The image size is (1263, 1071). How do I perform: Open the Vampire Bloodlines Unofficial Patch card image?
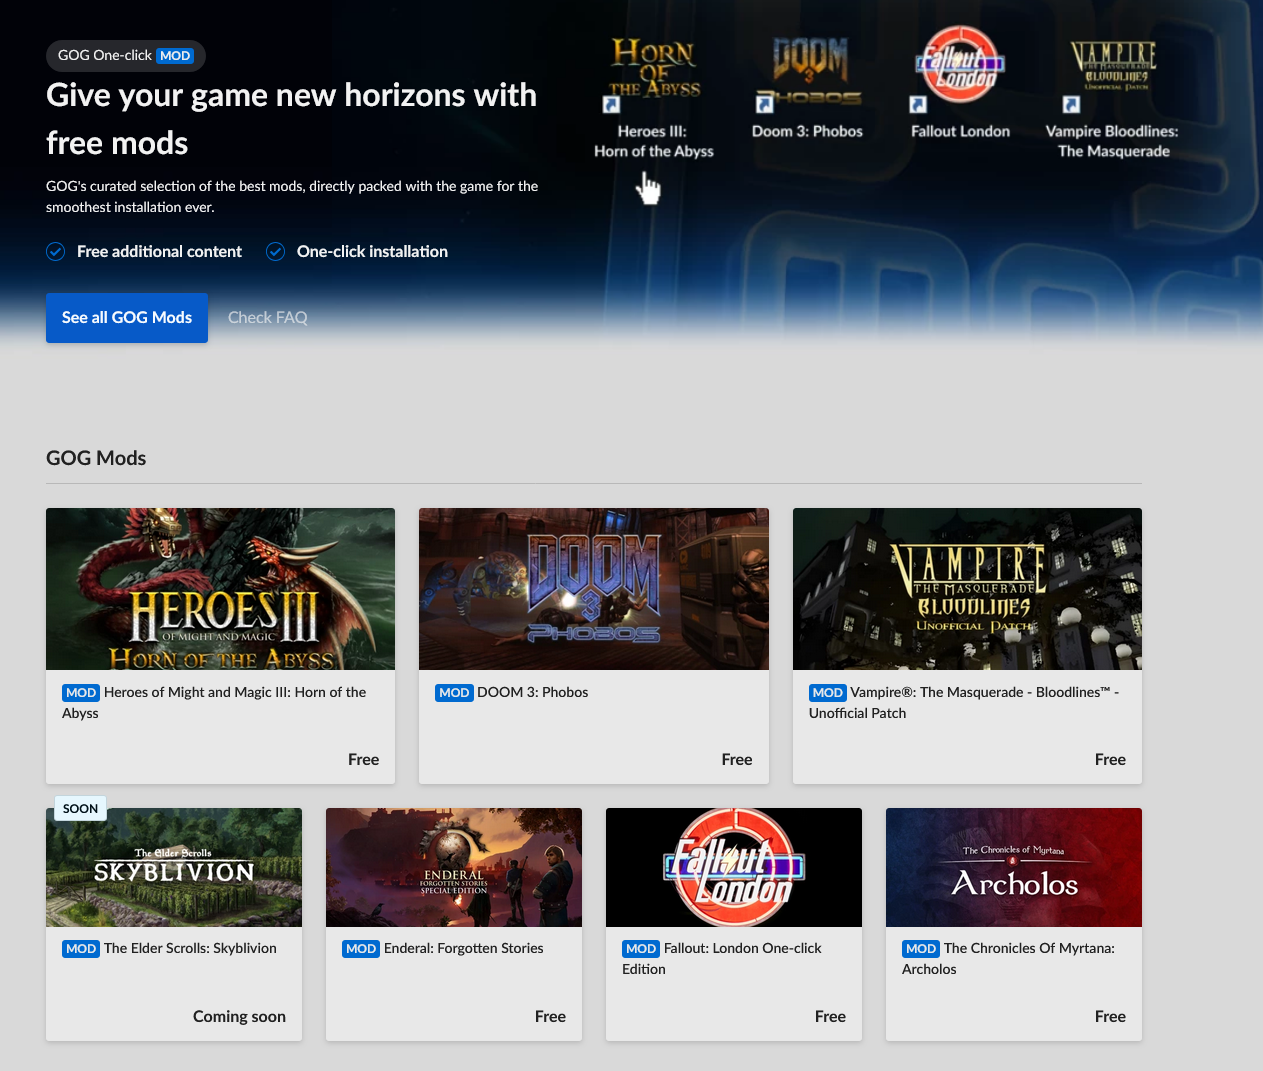[967, 589]
